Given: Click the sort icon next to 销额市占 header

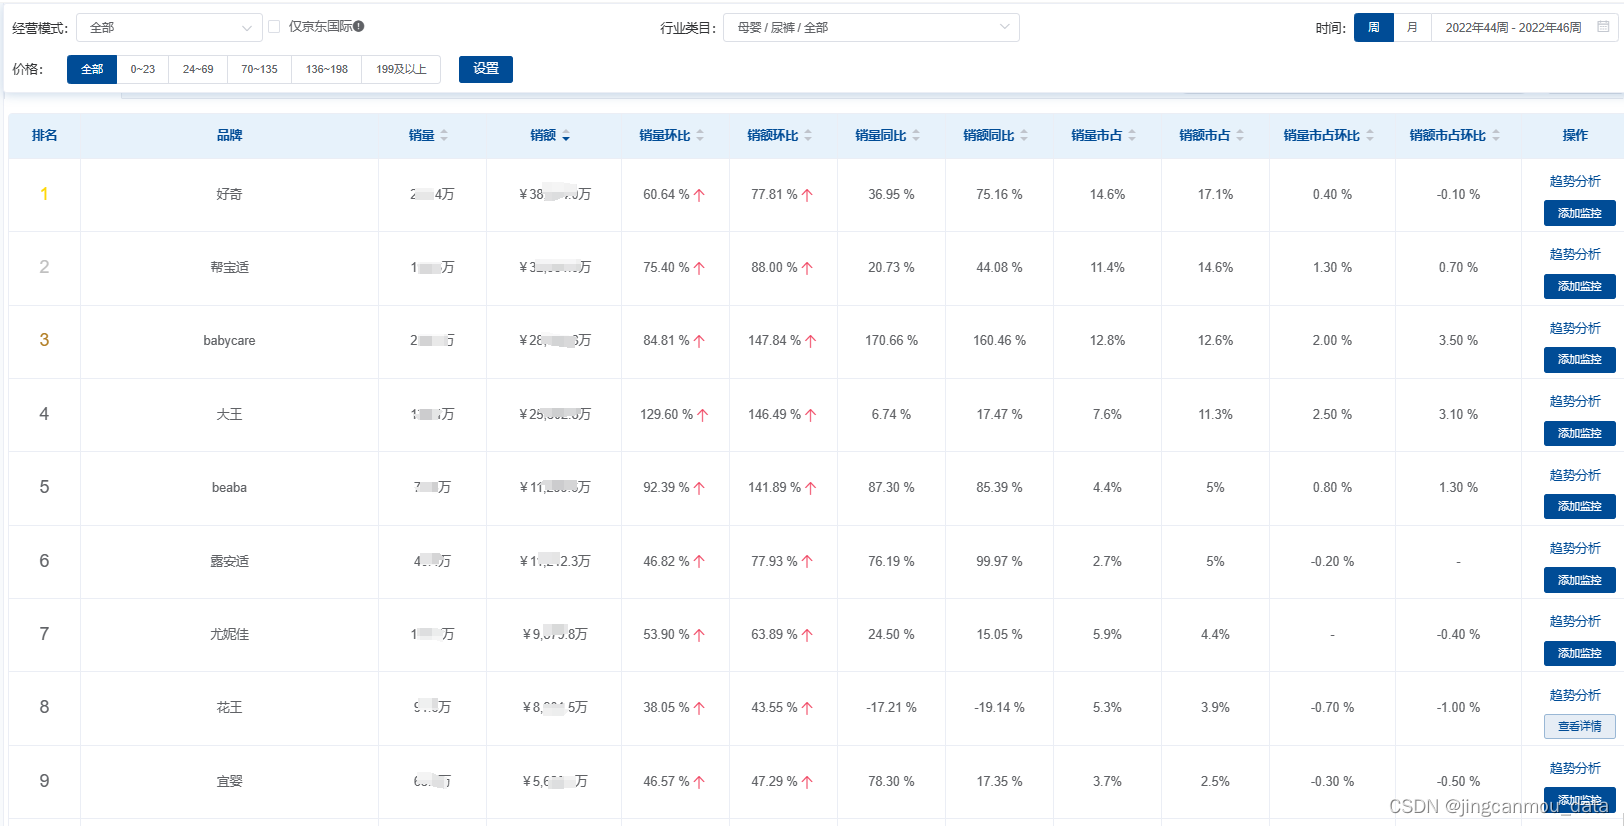Looking at the screenshot, I should tap(1240, 135).
